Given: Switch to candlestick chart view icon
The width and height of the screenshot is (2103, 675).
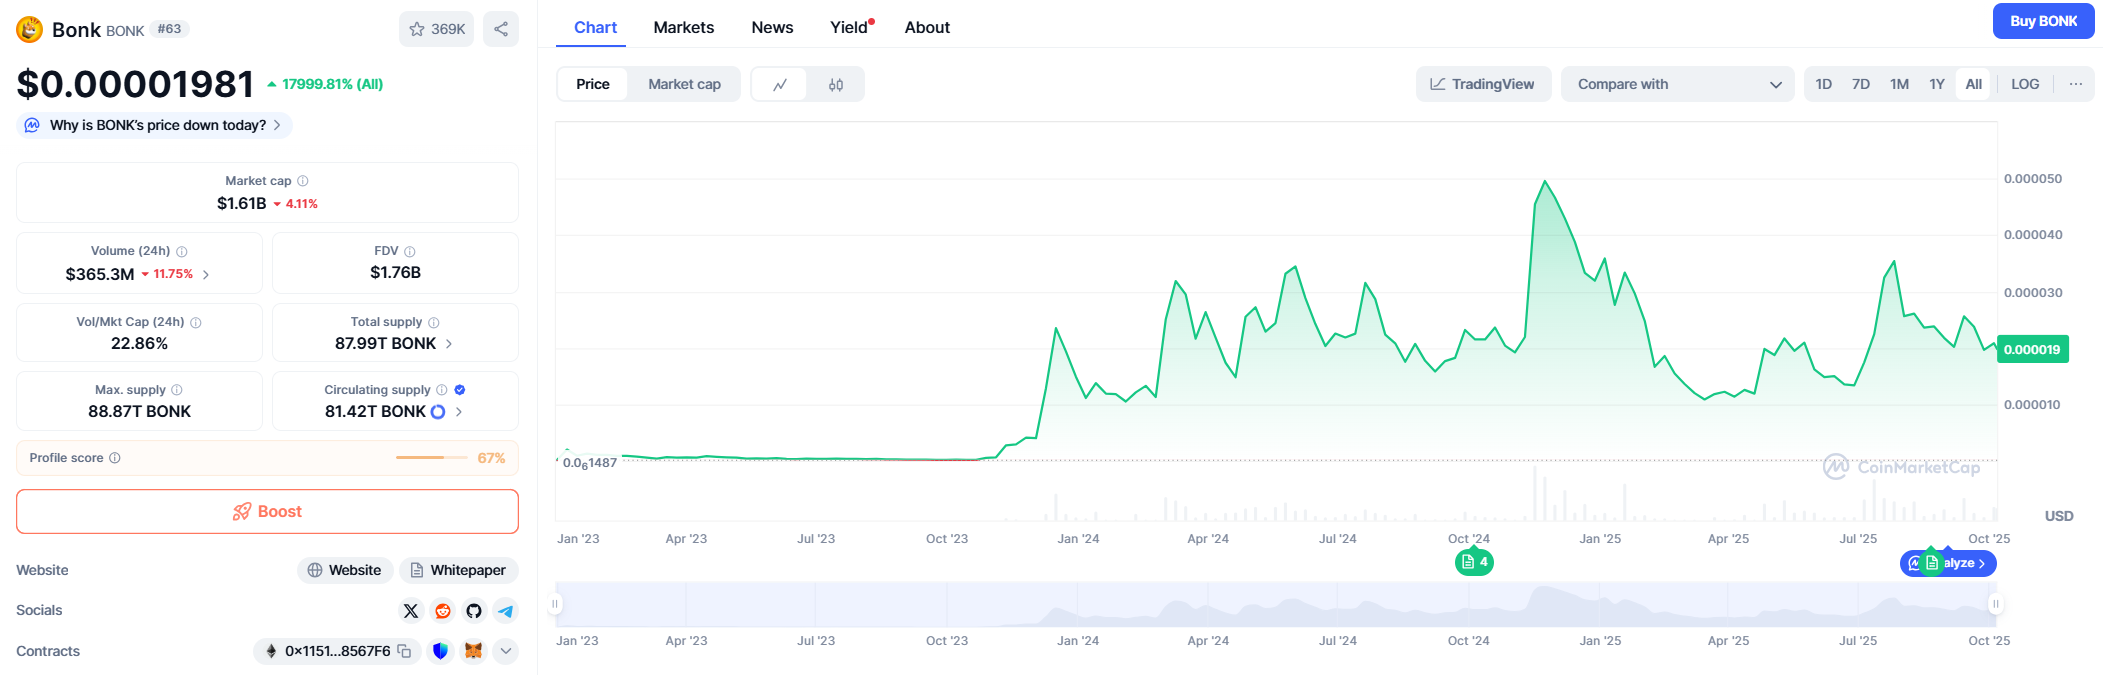Looking at the screenshot, I should pyautogui.click(x=836, y=85).
